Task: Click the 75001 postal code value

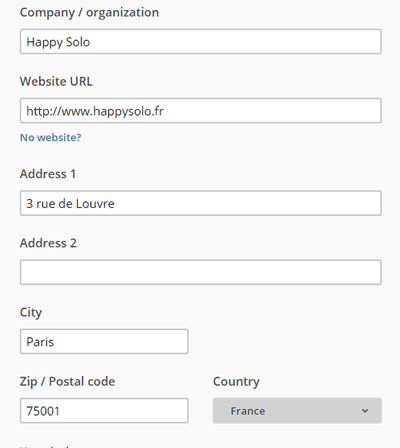Action: click(43, 411)
